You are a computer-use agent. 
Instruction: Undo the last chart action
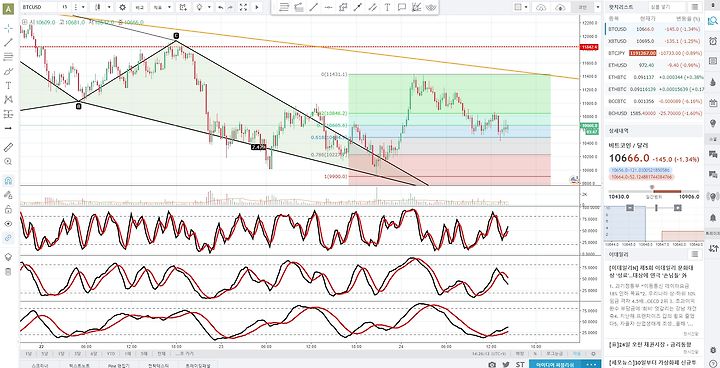click(x=221, y=7)
